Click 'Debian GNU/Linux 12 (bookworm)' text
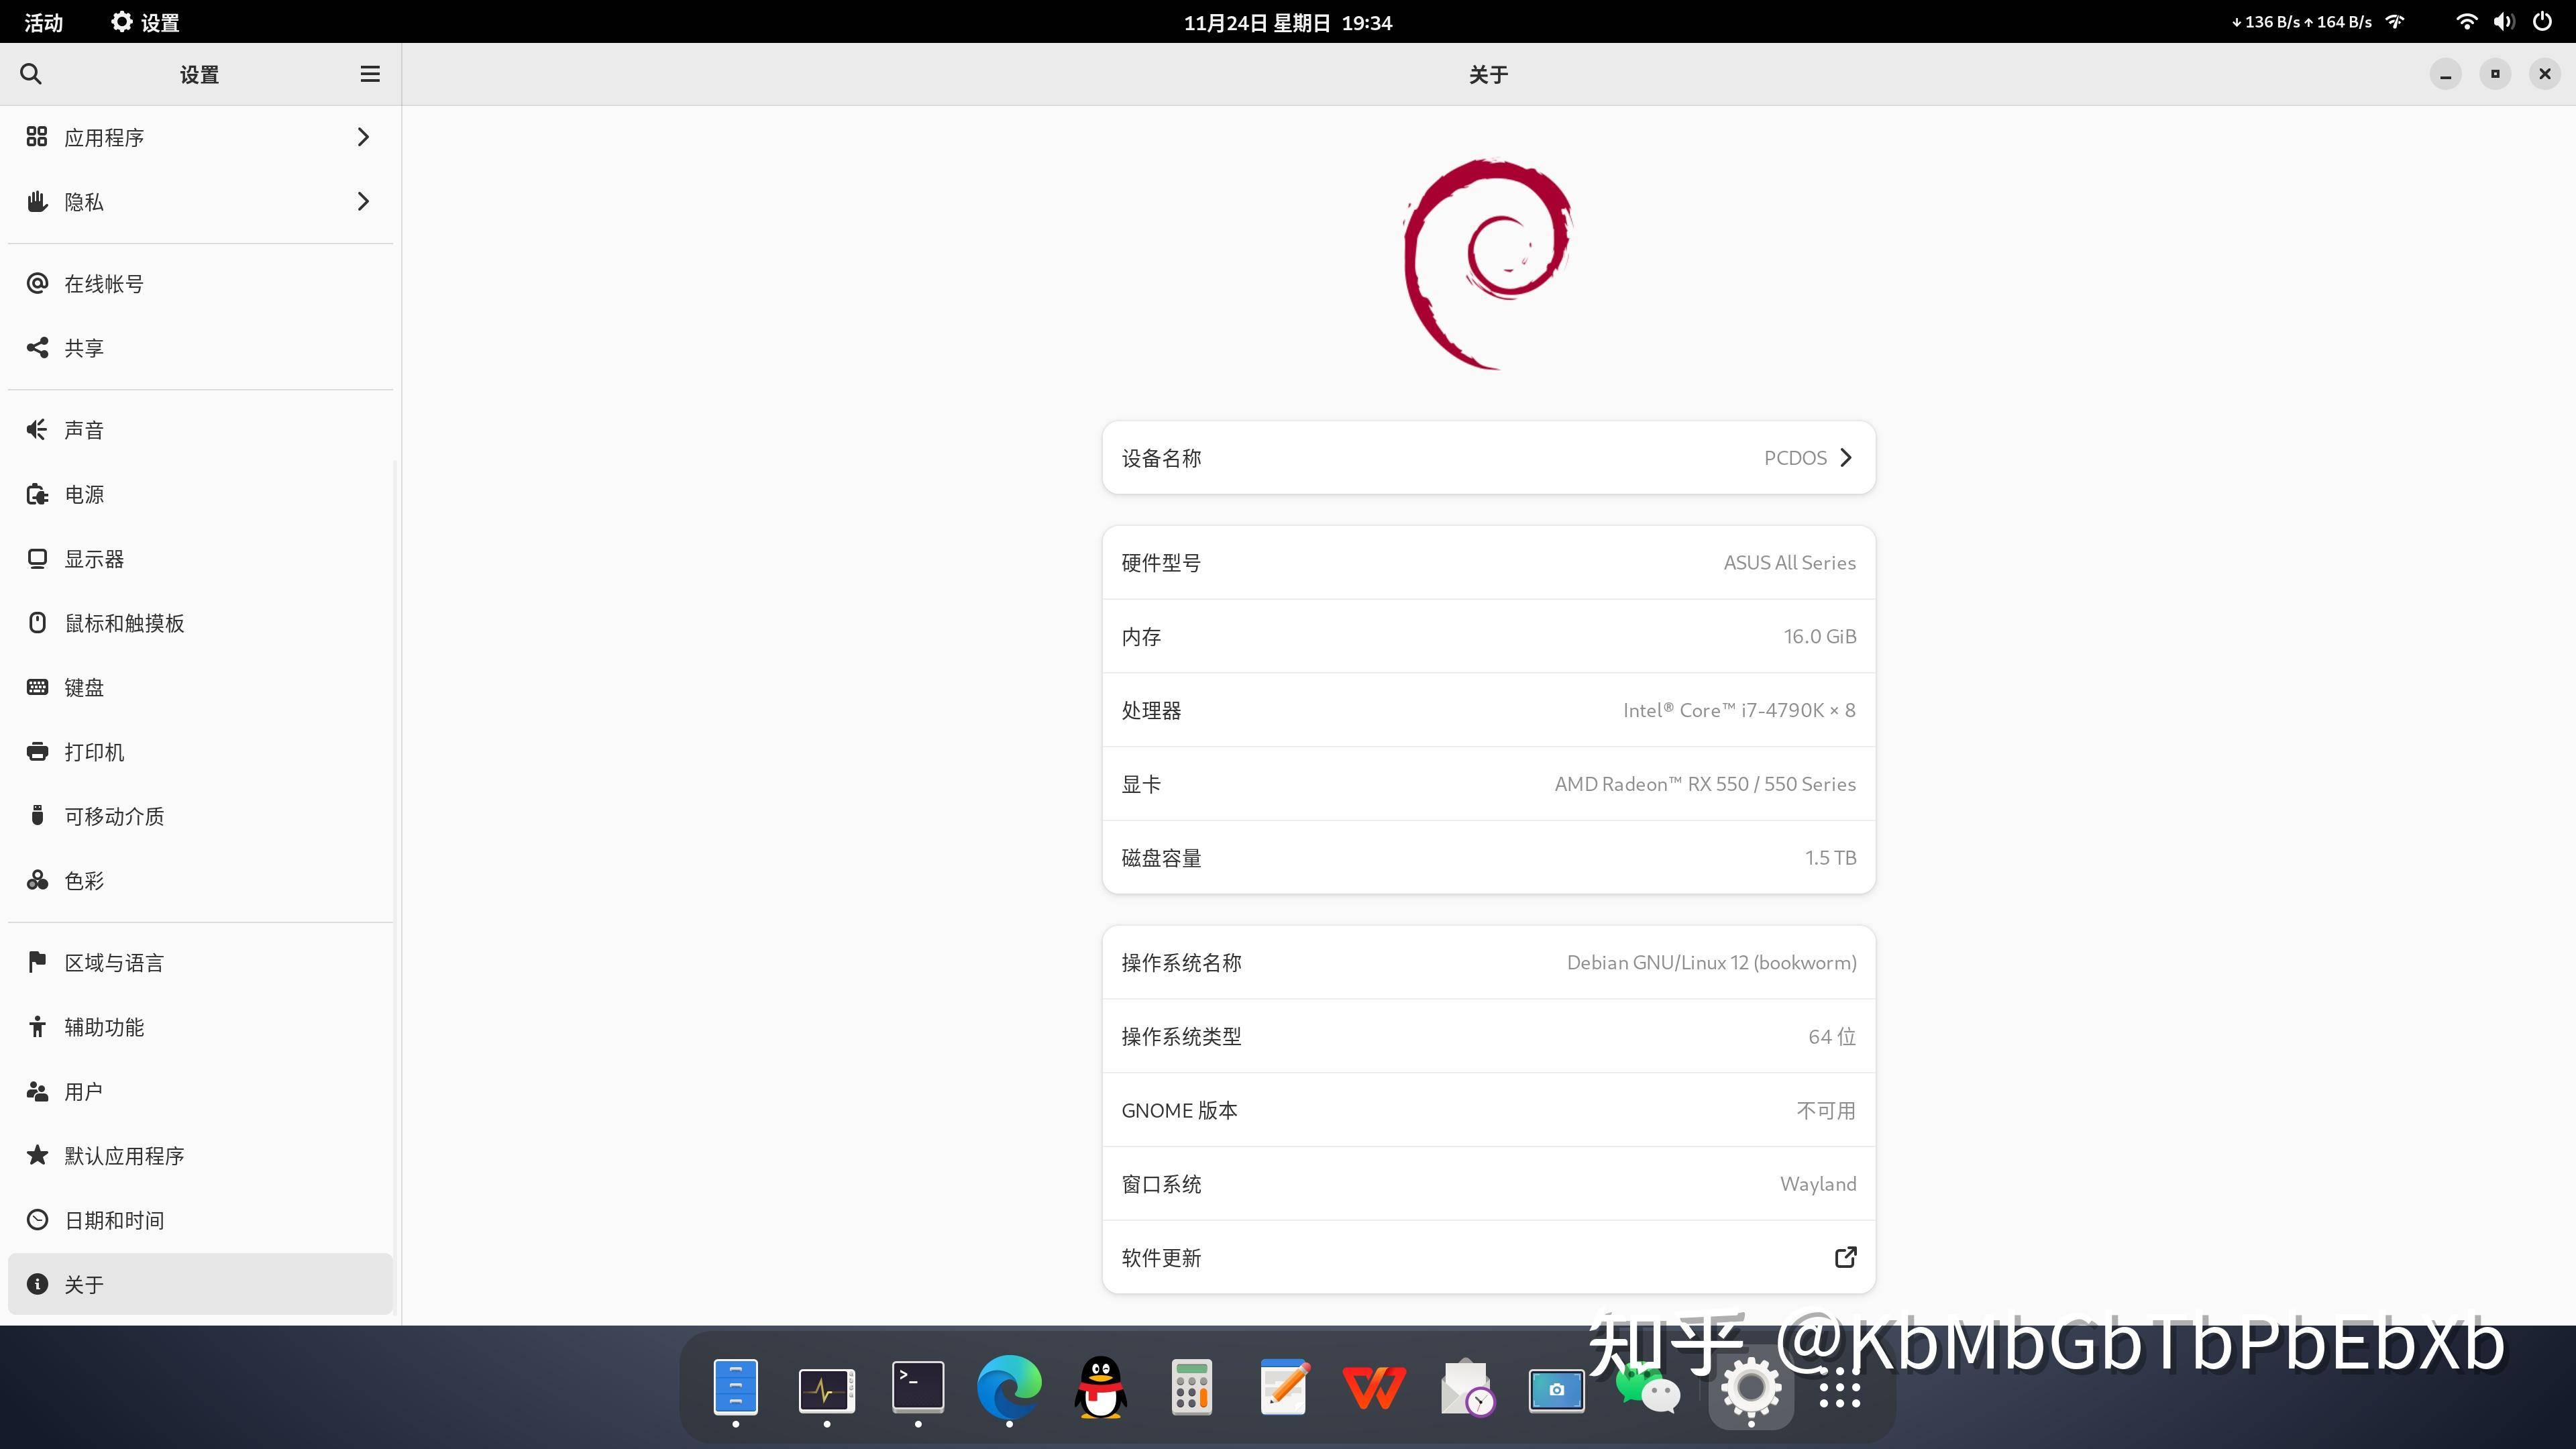2576x1449 pixels. pos(1711,963)
